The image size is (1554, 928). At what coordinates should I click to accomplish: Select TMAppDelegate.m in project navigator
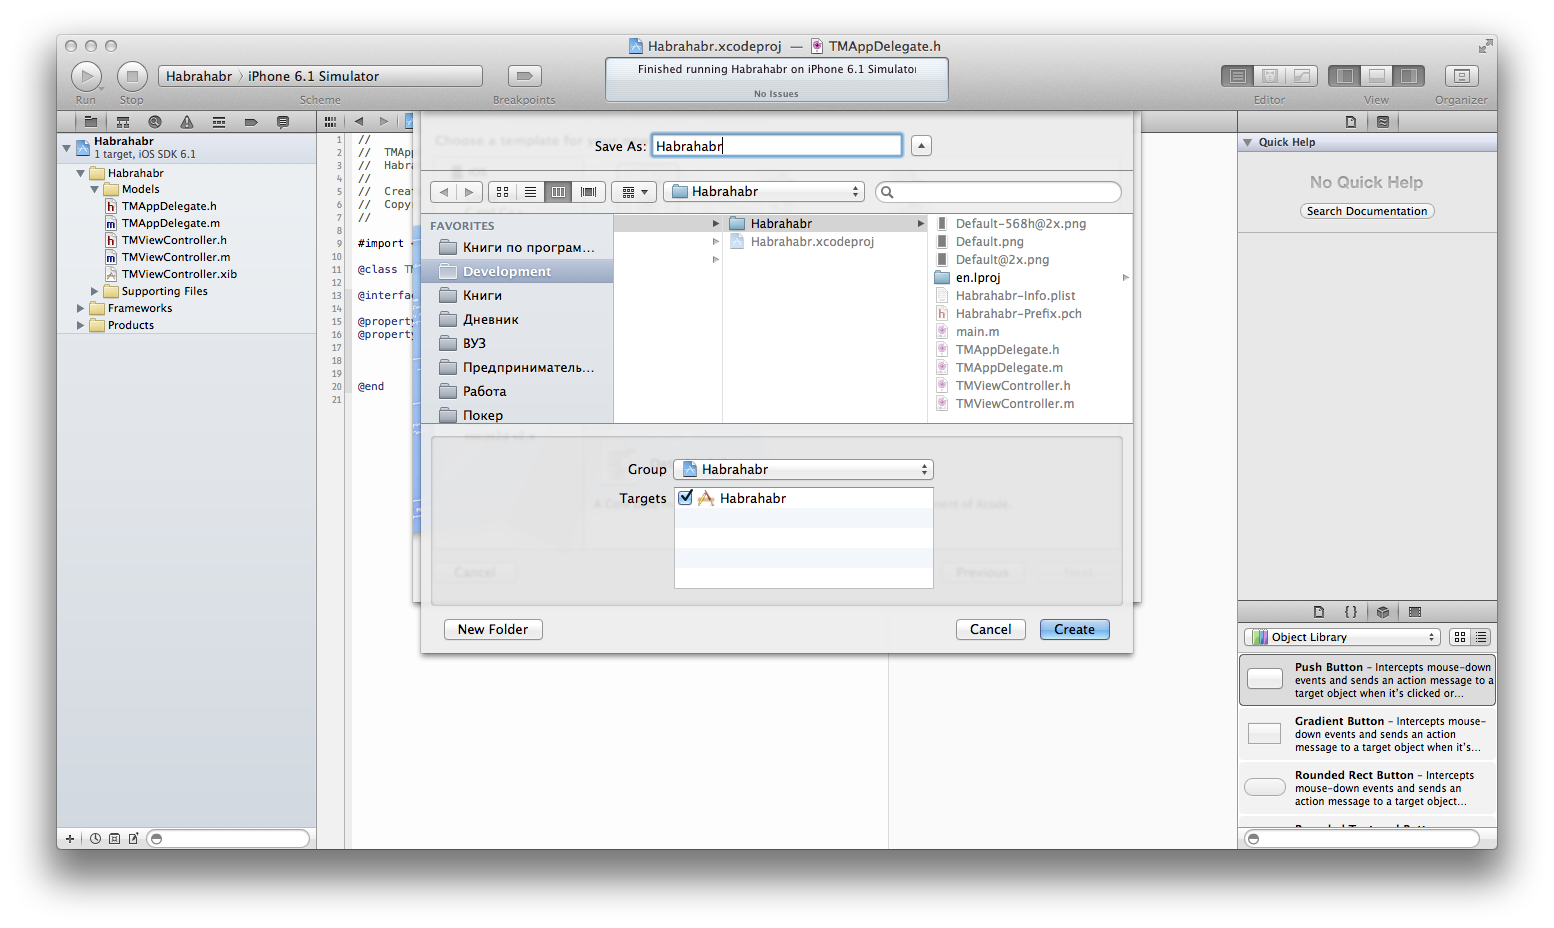tap(171, 223)
